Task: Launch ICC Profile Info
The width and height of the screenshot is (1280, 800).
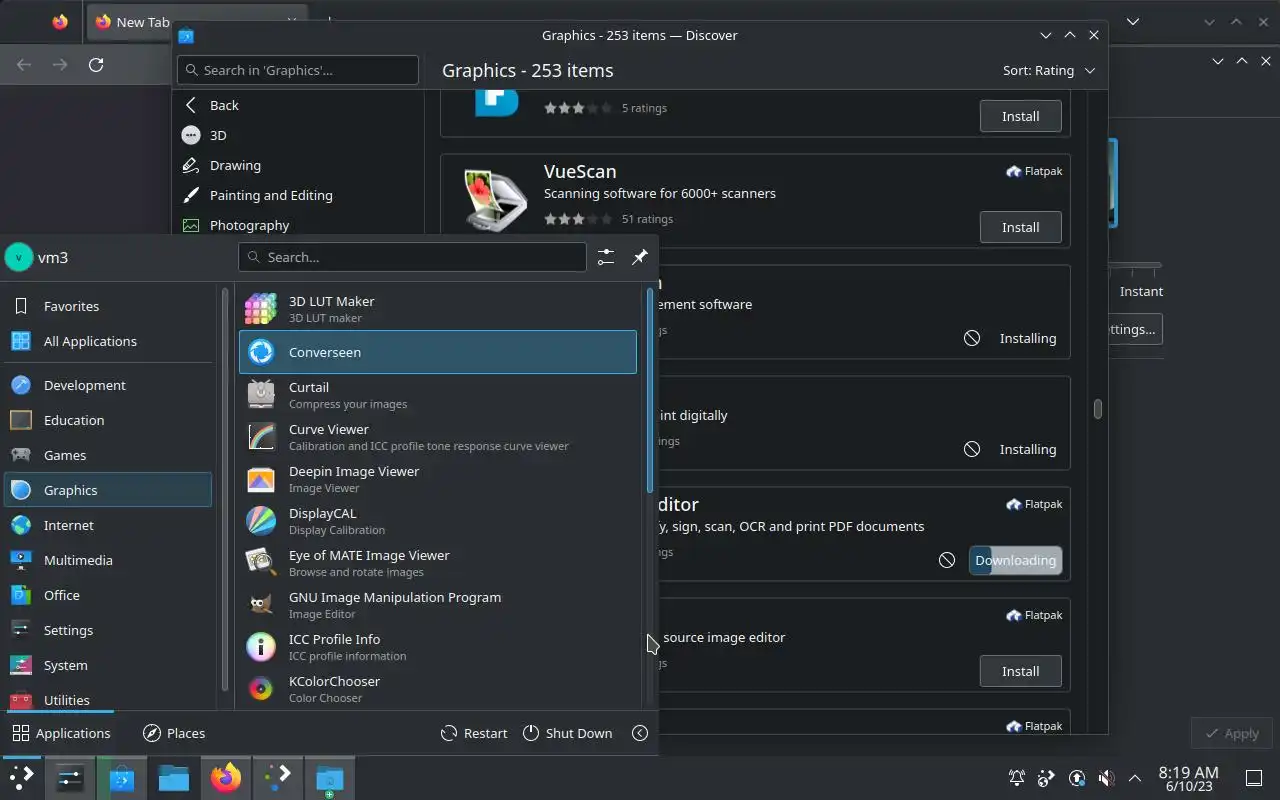Action: [438, 647]
